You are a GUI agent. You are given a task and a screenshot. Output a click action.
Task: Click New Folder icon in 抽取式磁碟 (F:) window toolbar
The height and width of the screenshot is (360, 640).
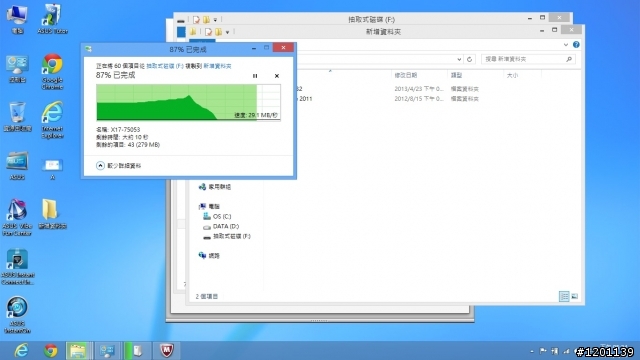click(207, 20)
